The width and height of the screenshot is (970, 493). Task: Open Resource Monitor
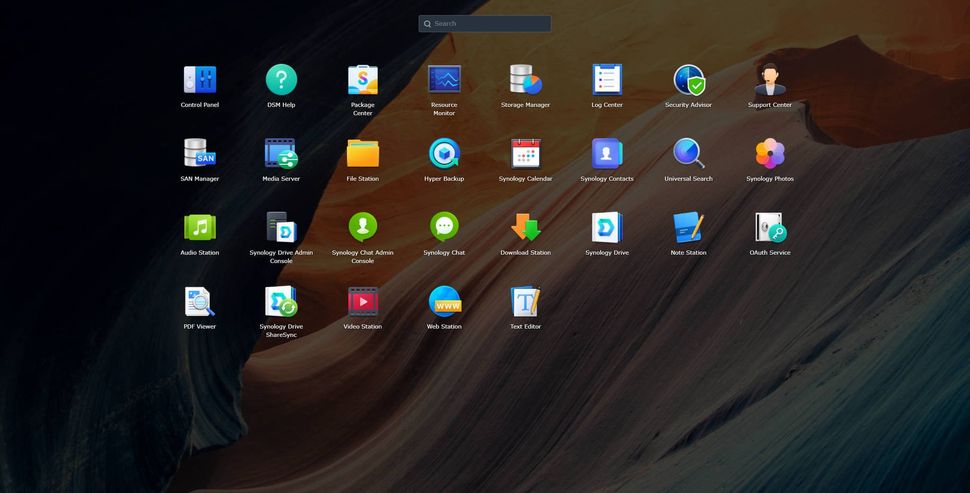pyautogui.click(x=444, y=80)
